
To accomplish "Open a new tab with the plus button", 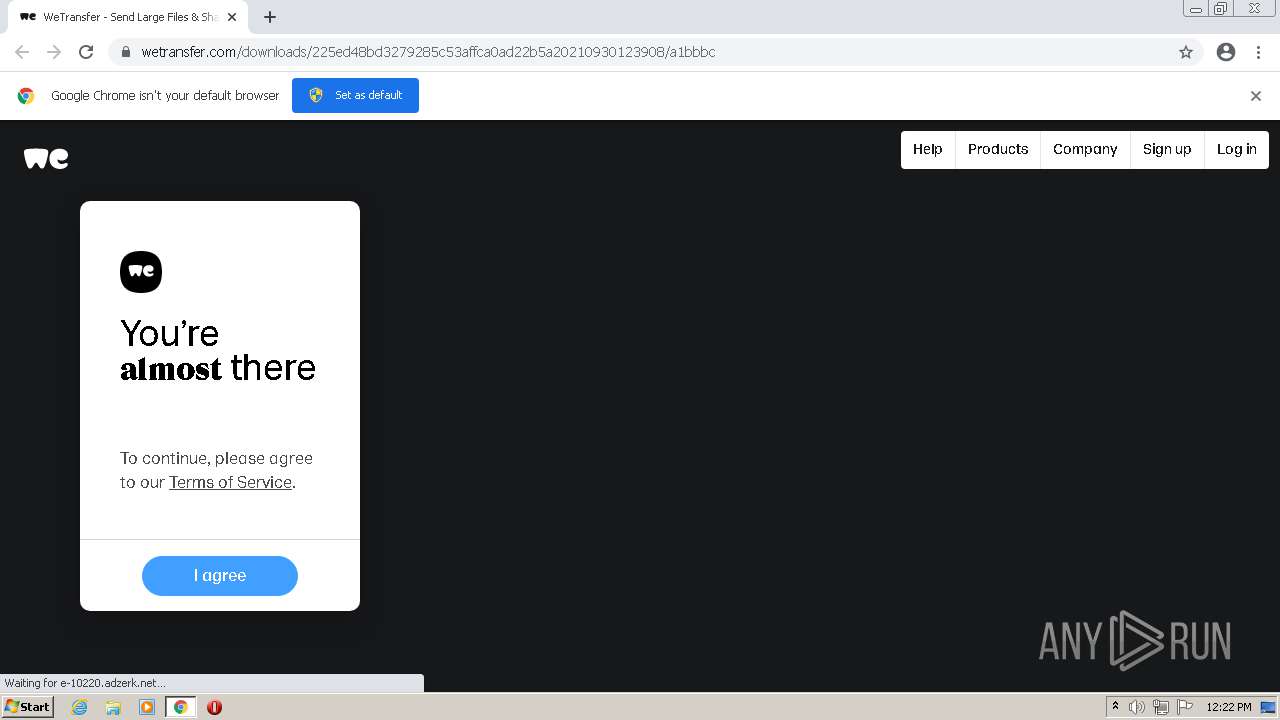I will pyautogui.click(x=270, y=17).
